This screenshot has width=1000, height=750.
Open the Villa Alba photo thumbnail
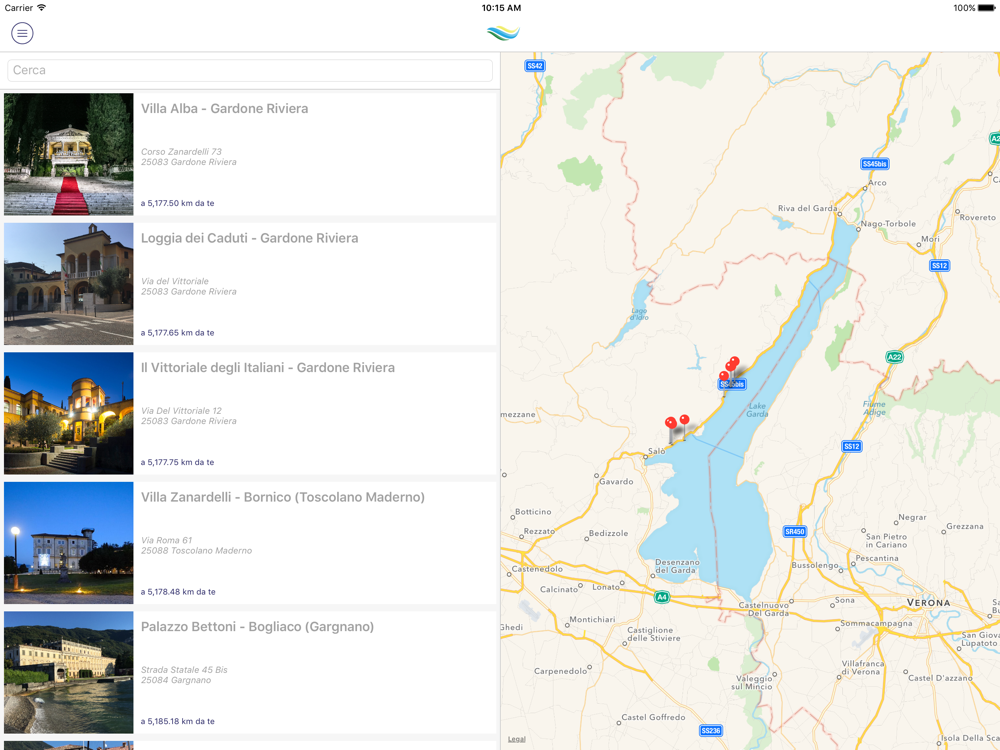pos(69,154)
